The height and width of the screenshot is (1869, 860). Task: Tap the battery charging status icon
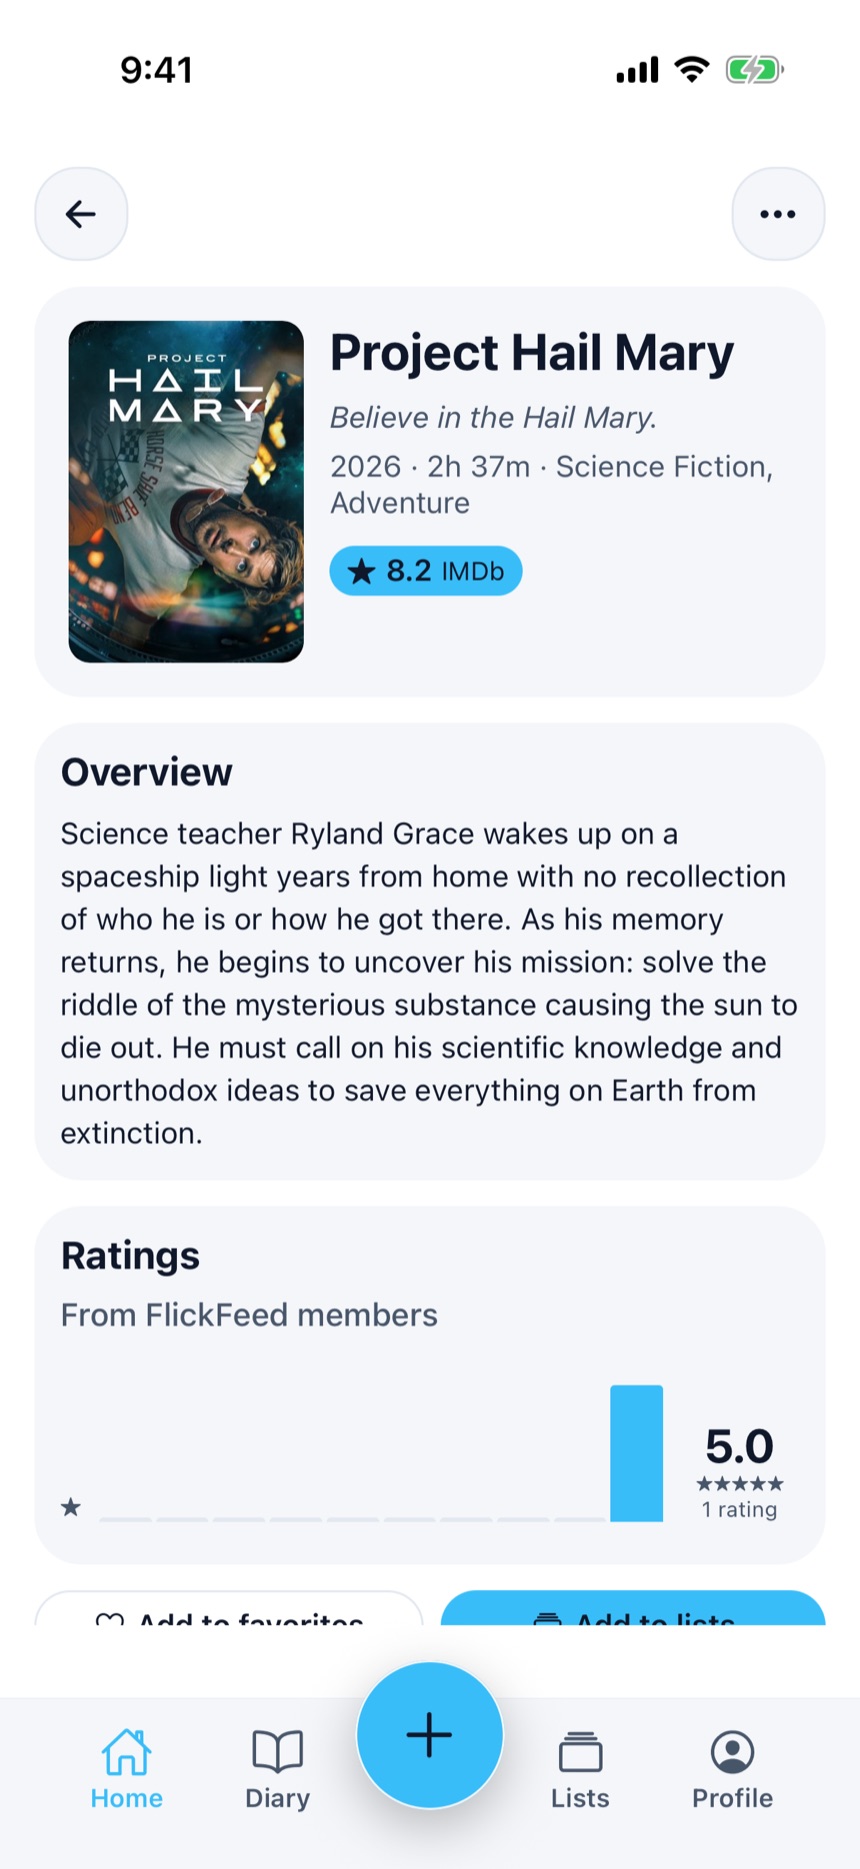click(754, 70)
